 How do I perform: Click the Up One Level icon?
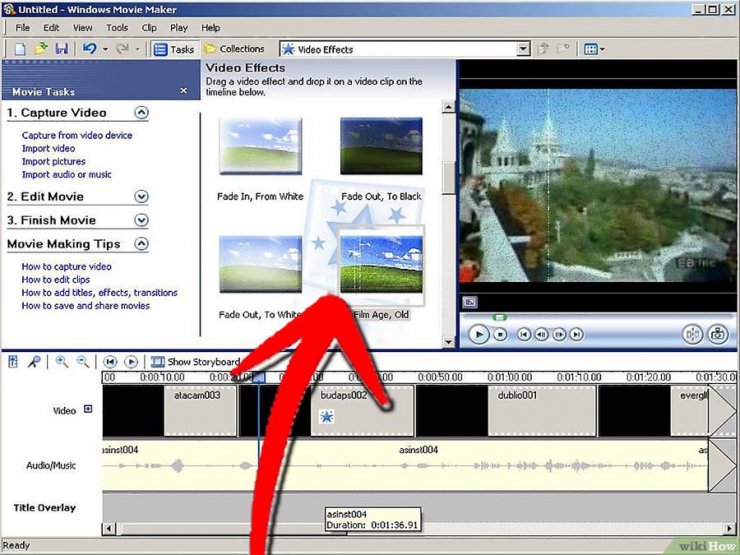click(x=543, y=49)
